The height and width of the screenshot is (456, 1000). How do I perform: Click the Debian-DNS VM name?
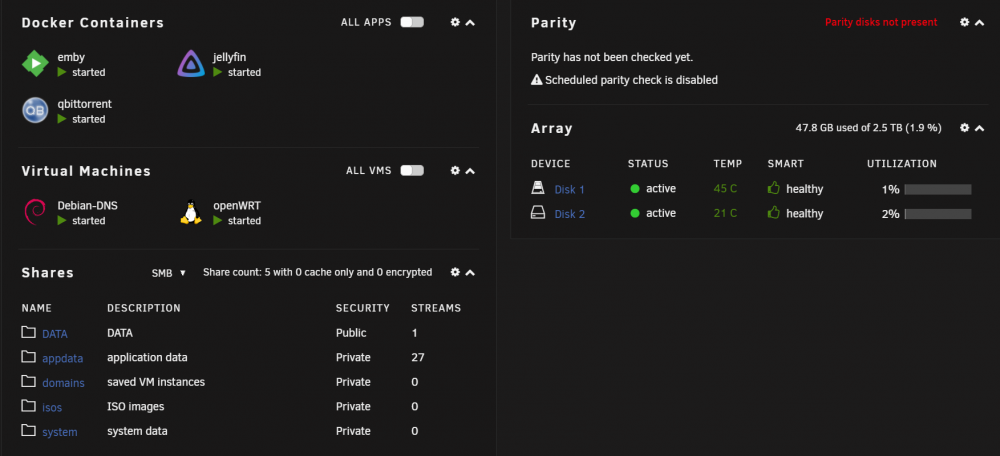point(87,206)
